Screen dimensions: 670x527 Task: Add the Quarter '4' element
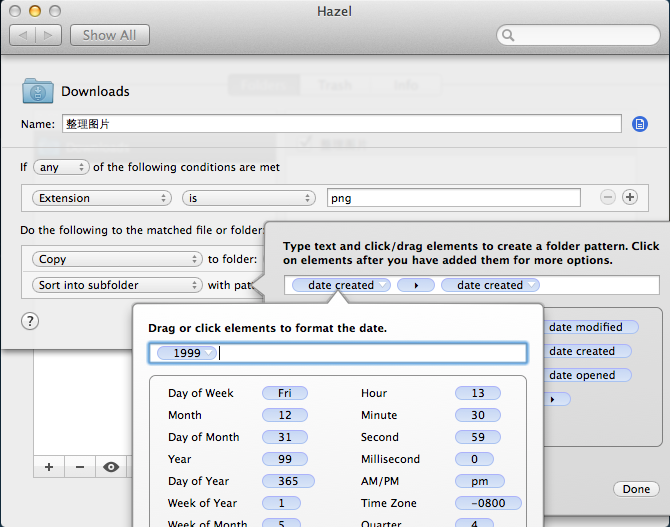[474, 523]
